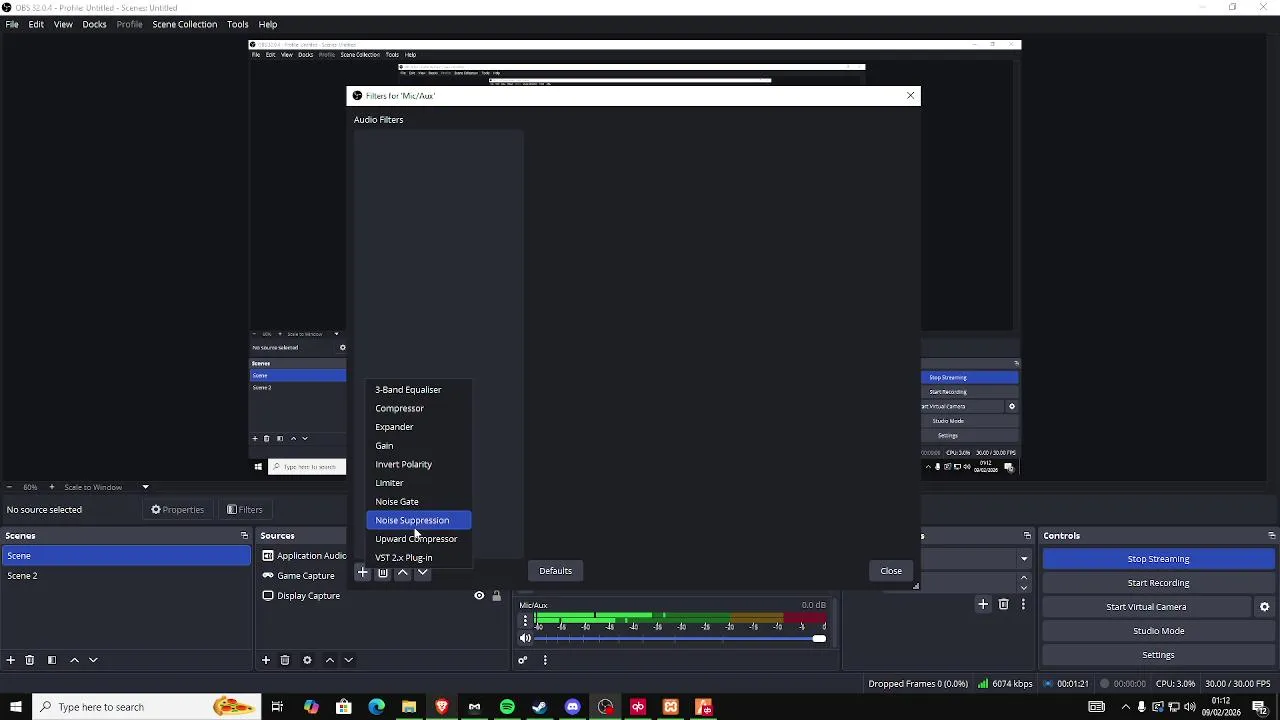Add a new scene in Scenes dock
1280x720 pixels.
pos(11,660)
